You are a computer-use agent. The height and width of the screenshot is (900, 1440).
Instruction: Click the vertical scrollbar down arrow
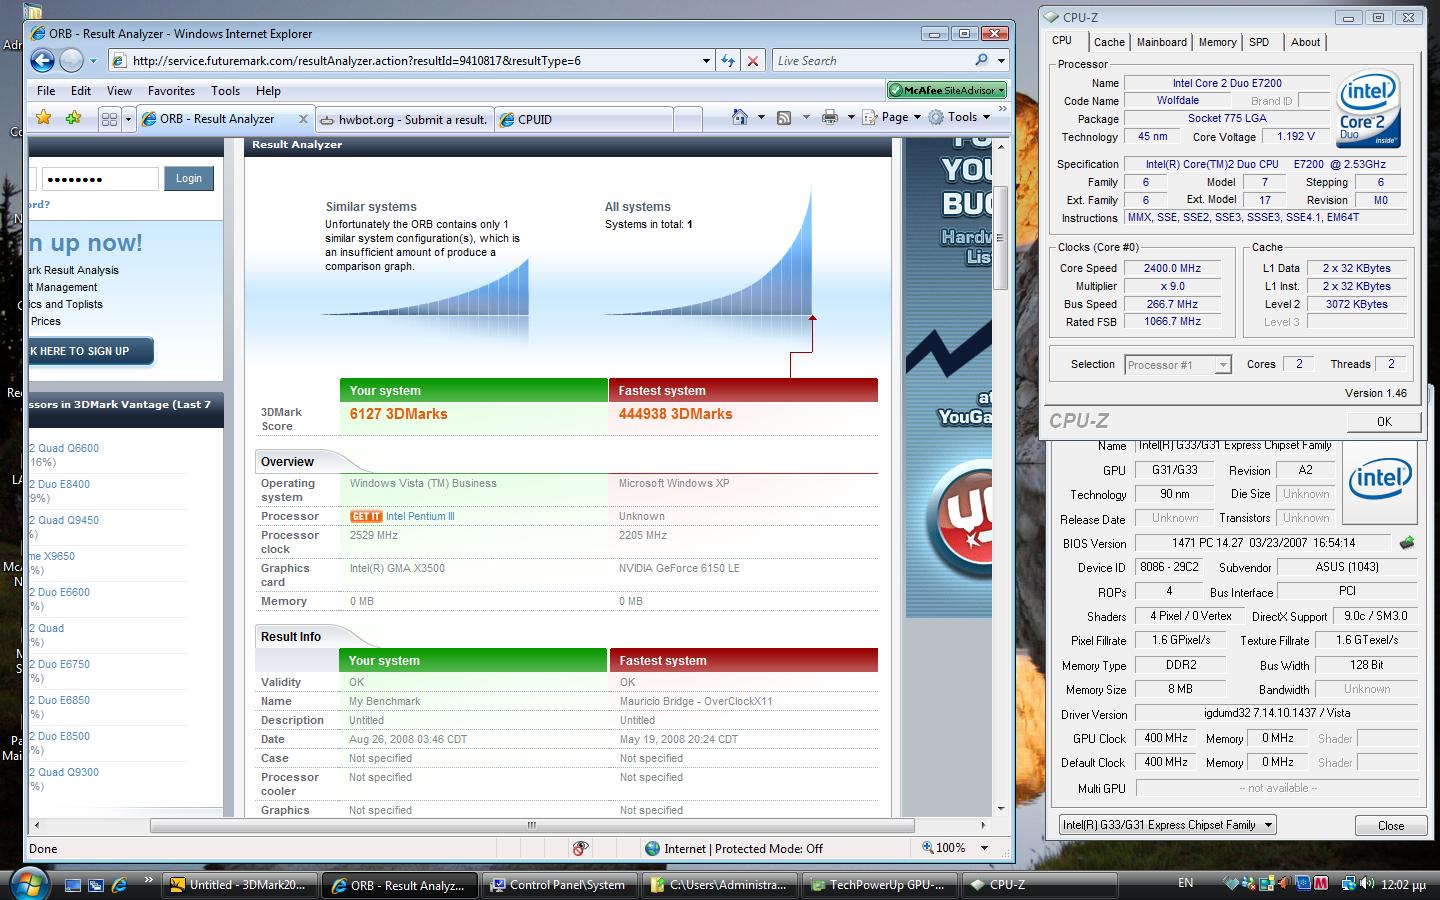(1001, 808)
